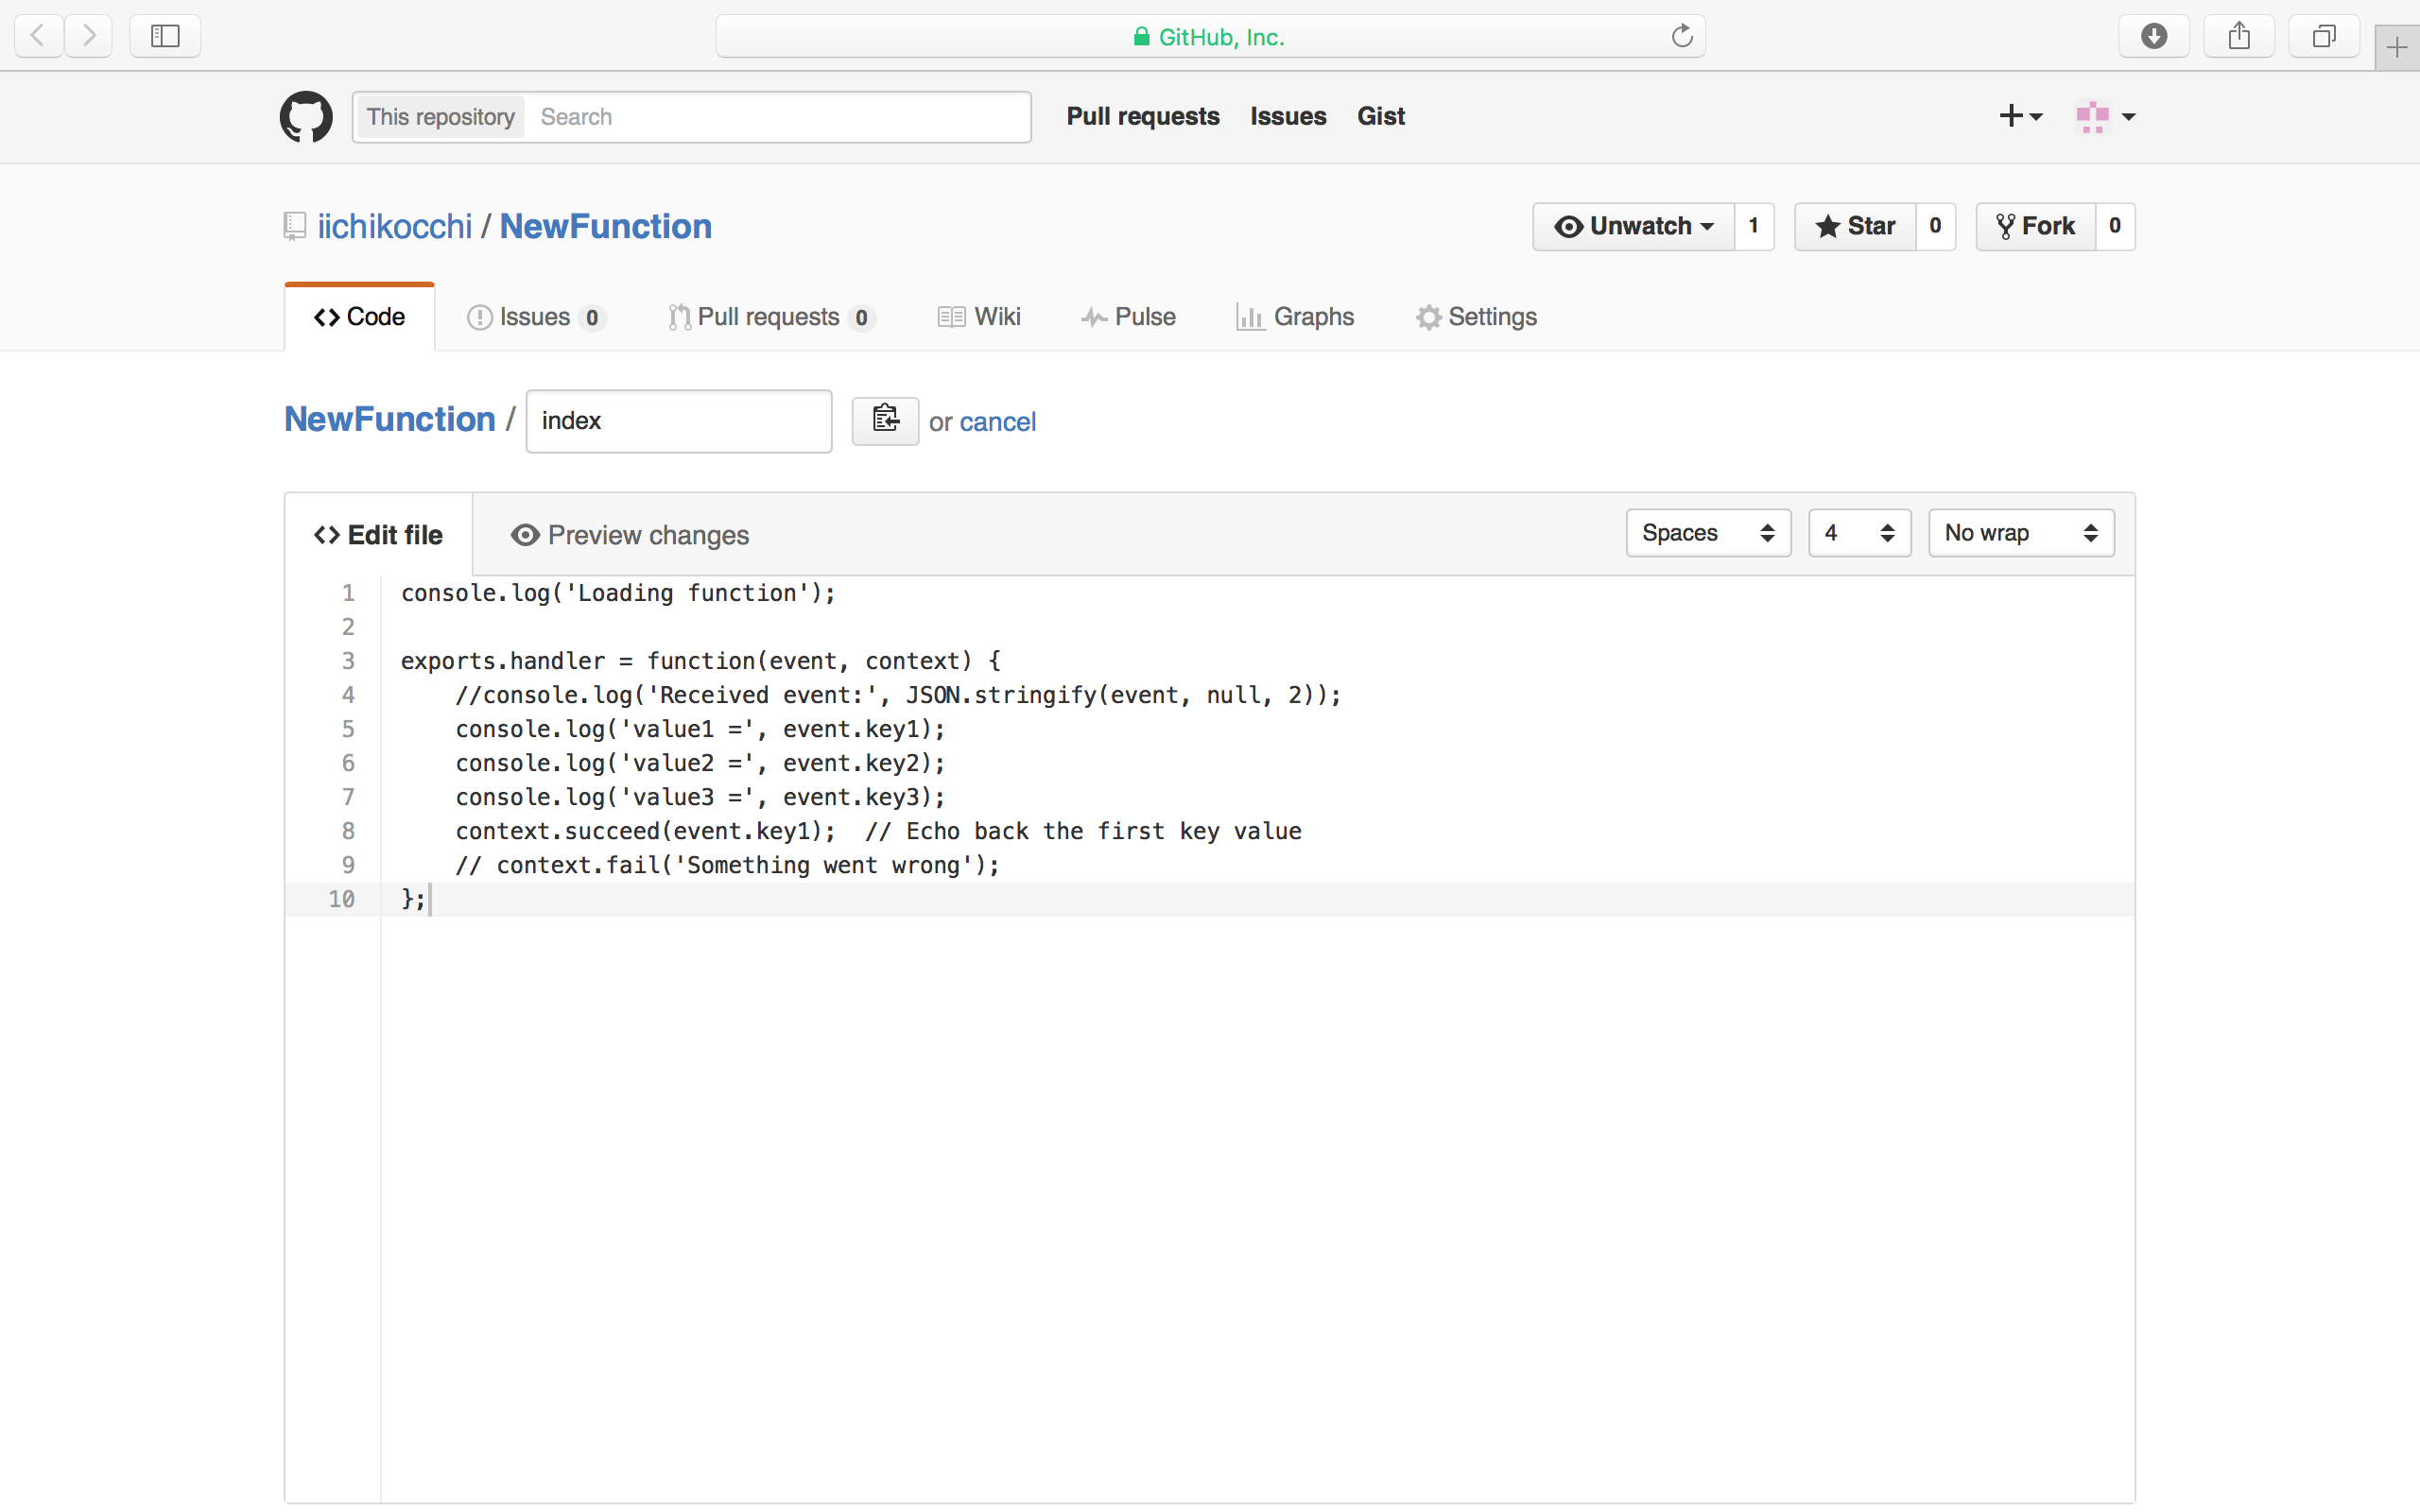2420x1512 pixels.
Task: Open the Spaces indentation dropdown
Action: pos(1707,533)
